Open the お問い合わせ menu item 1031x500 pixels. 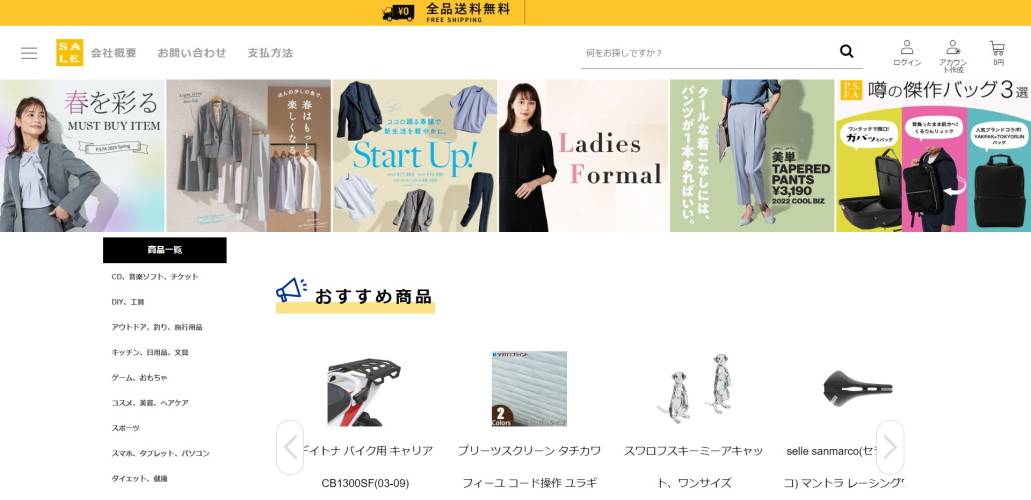point(191,53)
